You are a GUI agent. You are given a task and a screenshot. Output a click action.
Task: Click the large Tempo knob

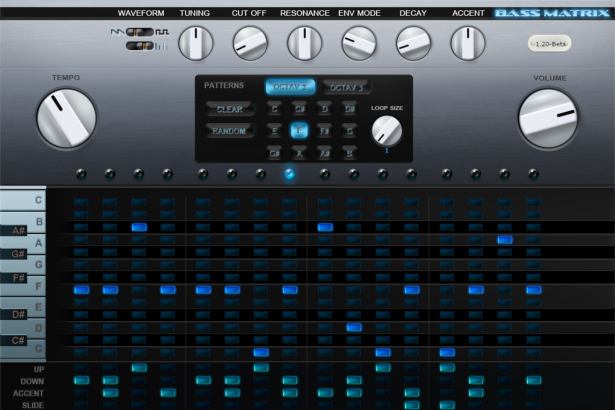66,118
